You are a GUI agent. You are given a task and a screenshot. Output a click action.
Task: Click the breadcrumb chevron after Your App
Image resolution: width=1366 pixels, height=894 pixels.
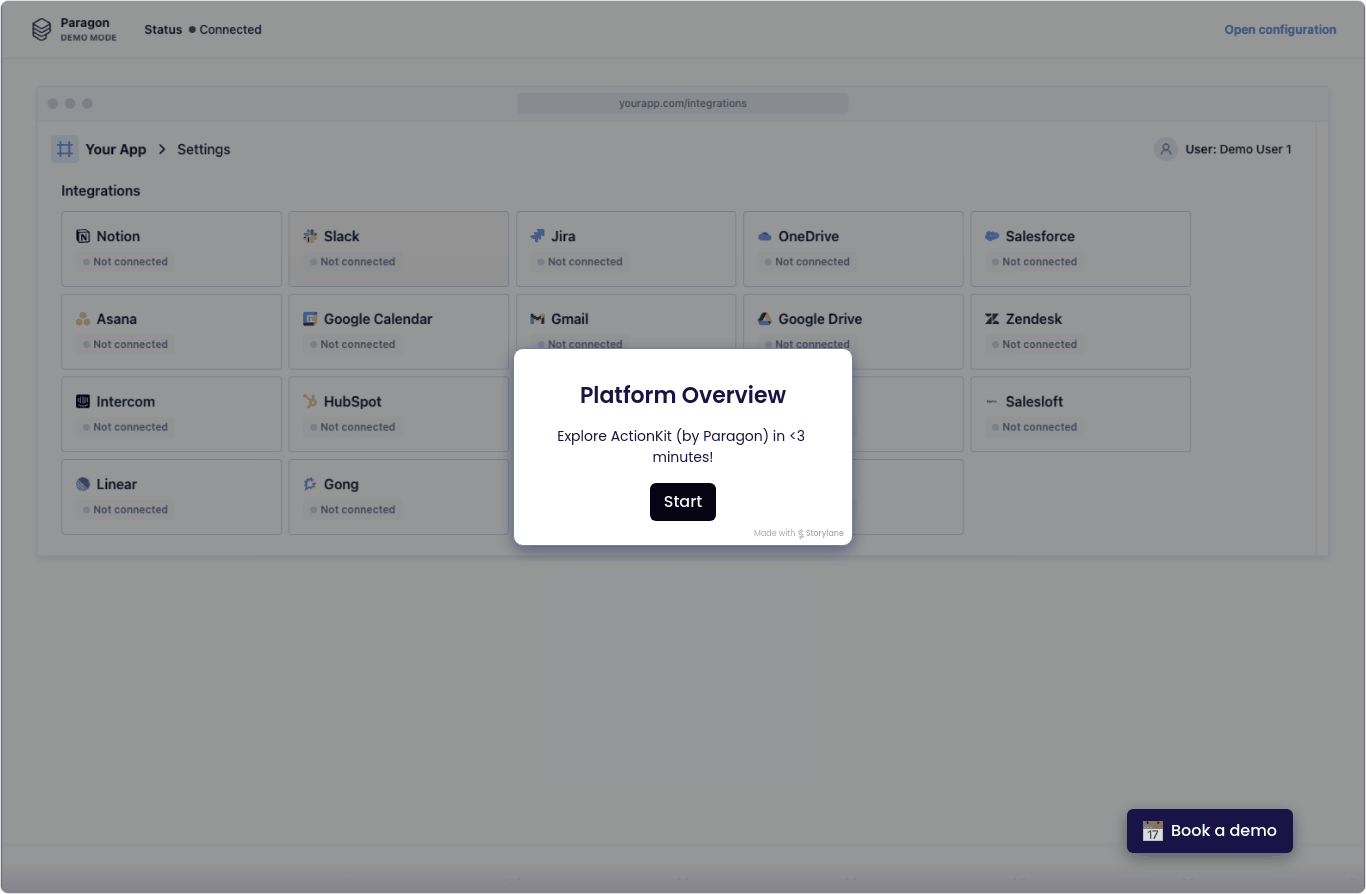pyautogui.click(x=162, y=150)
